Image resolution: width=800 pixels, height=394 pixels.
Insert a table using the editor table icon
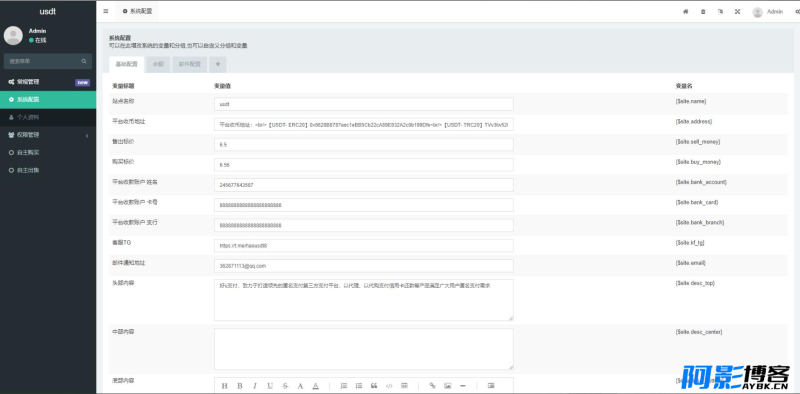tap(404, 386)
